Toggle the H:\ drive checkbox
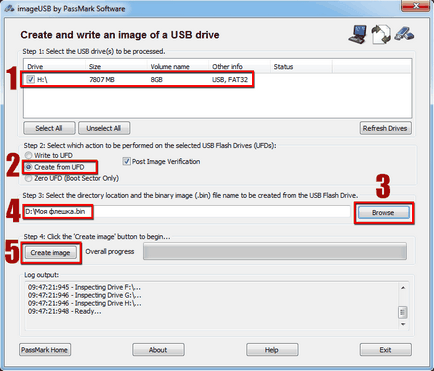The height and width of the screenshot is (371, 434). [31, 79]
